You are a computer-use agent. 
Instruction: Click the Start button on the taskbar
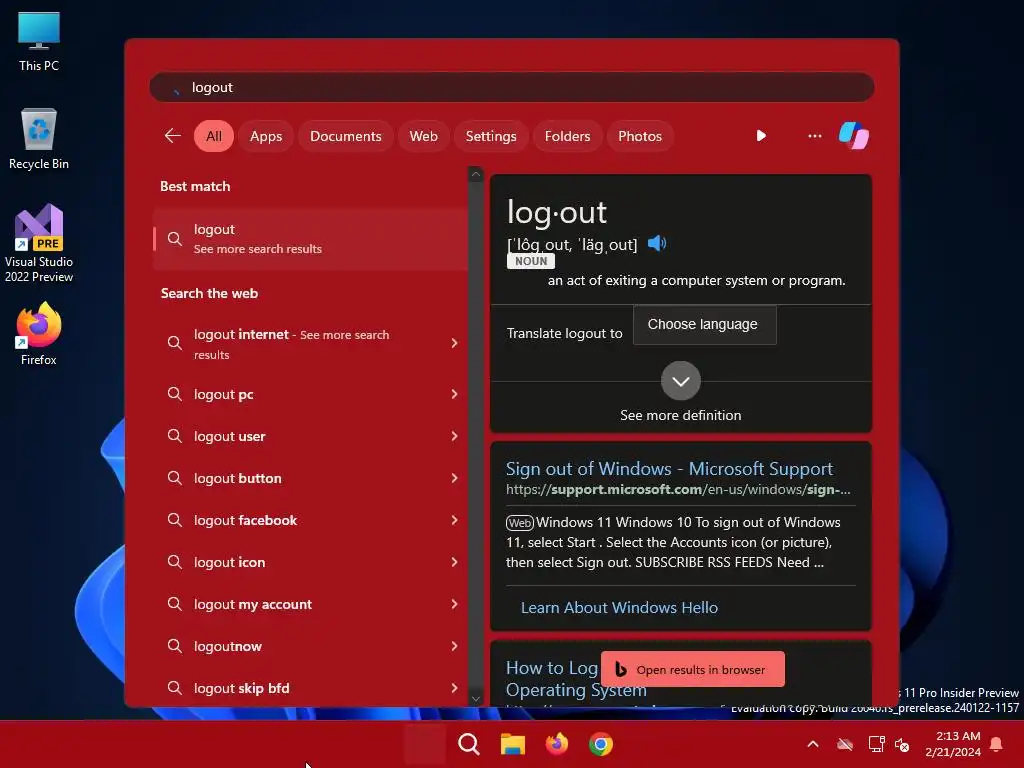pyautogui.click(x=424, y=744)
